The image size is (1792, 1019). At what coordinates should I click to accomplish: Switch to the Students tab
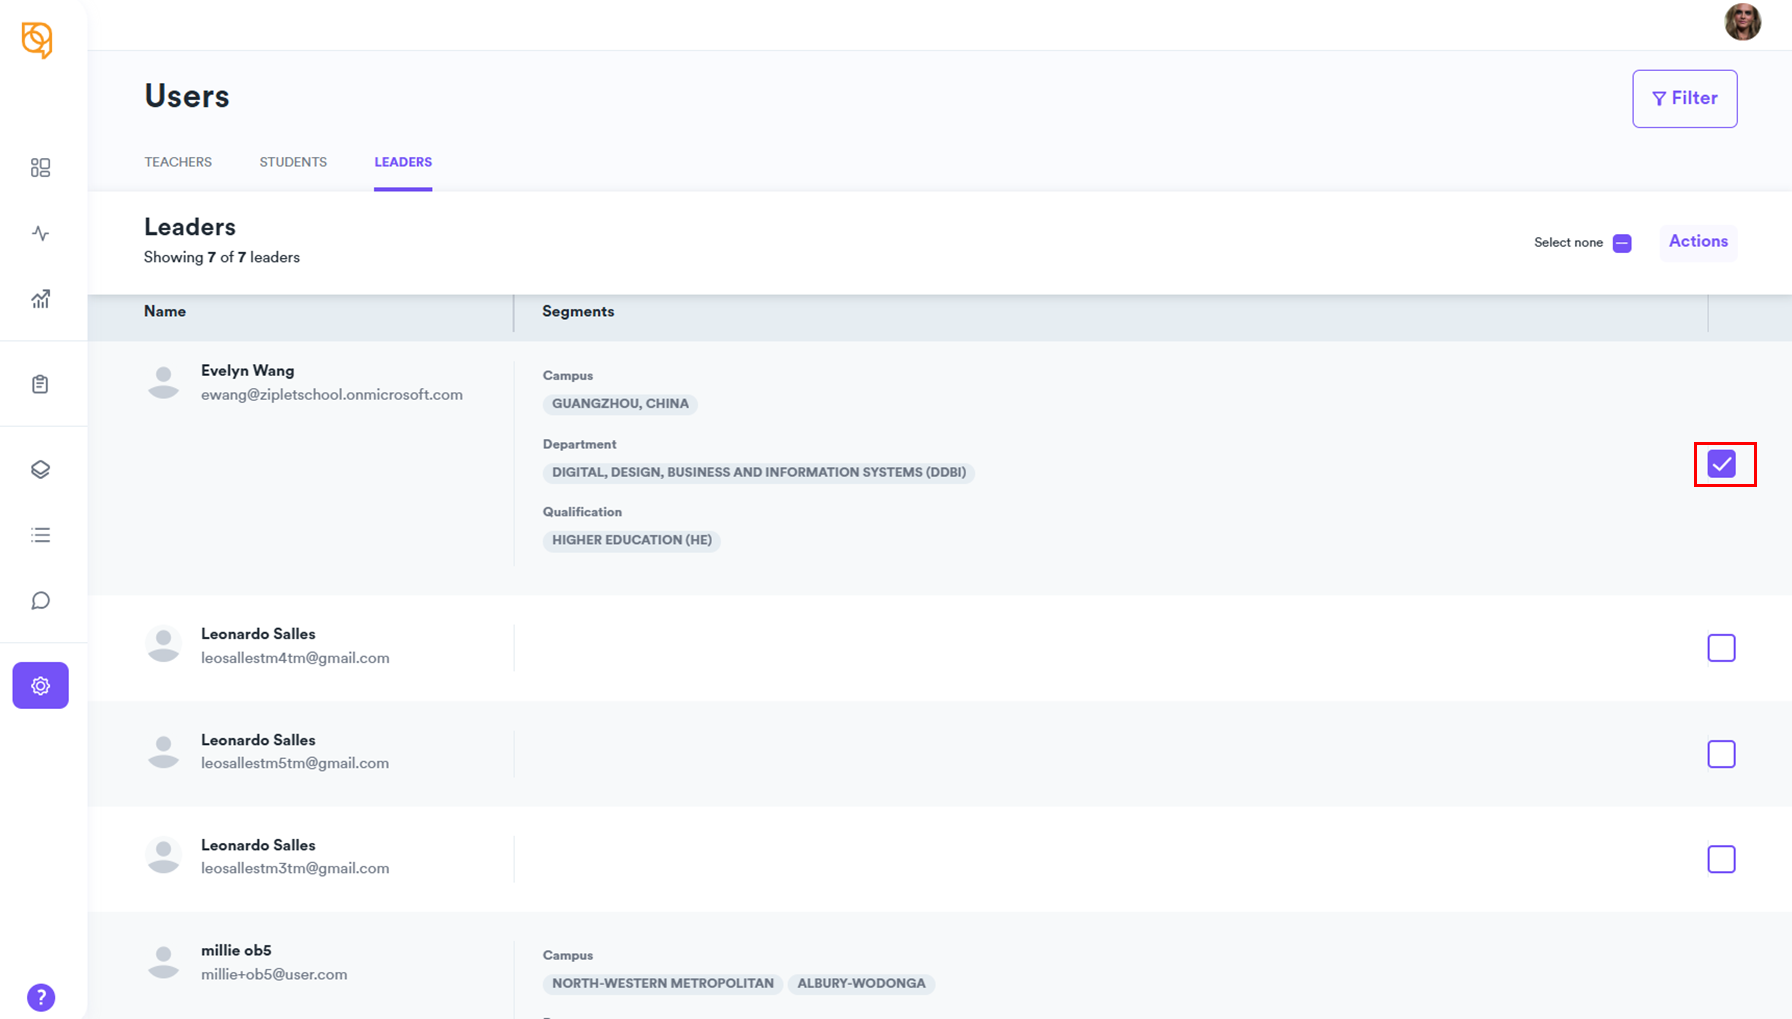[x=293, y=162]
